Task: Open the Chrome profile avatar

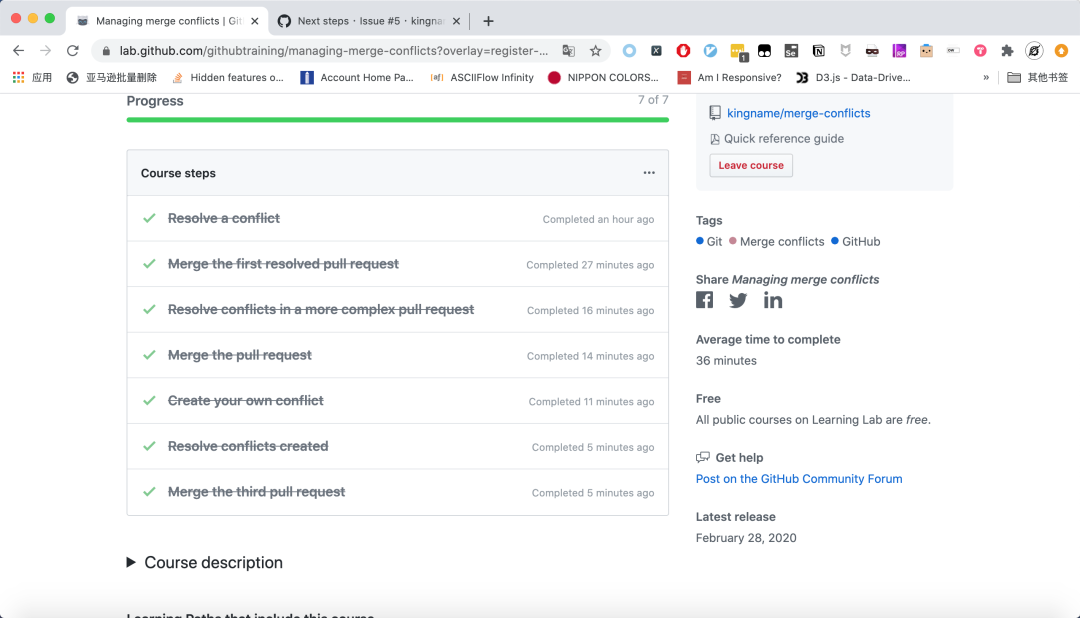Action: (1034, 50)
